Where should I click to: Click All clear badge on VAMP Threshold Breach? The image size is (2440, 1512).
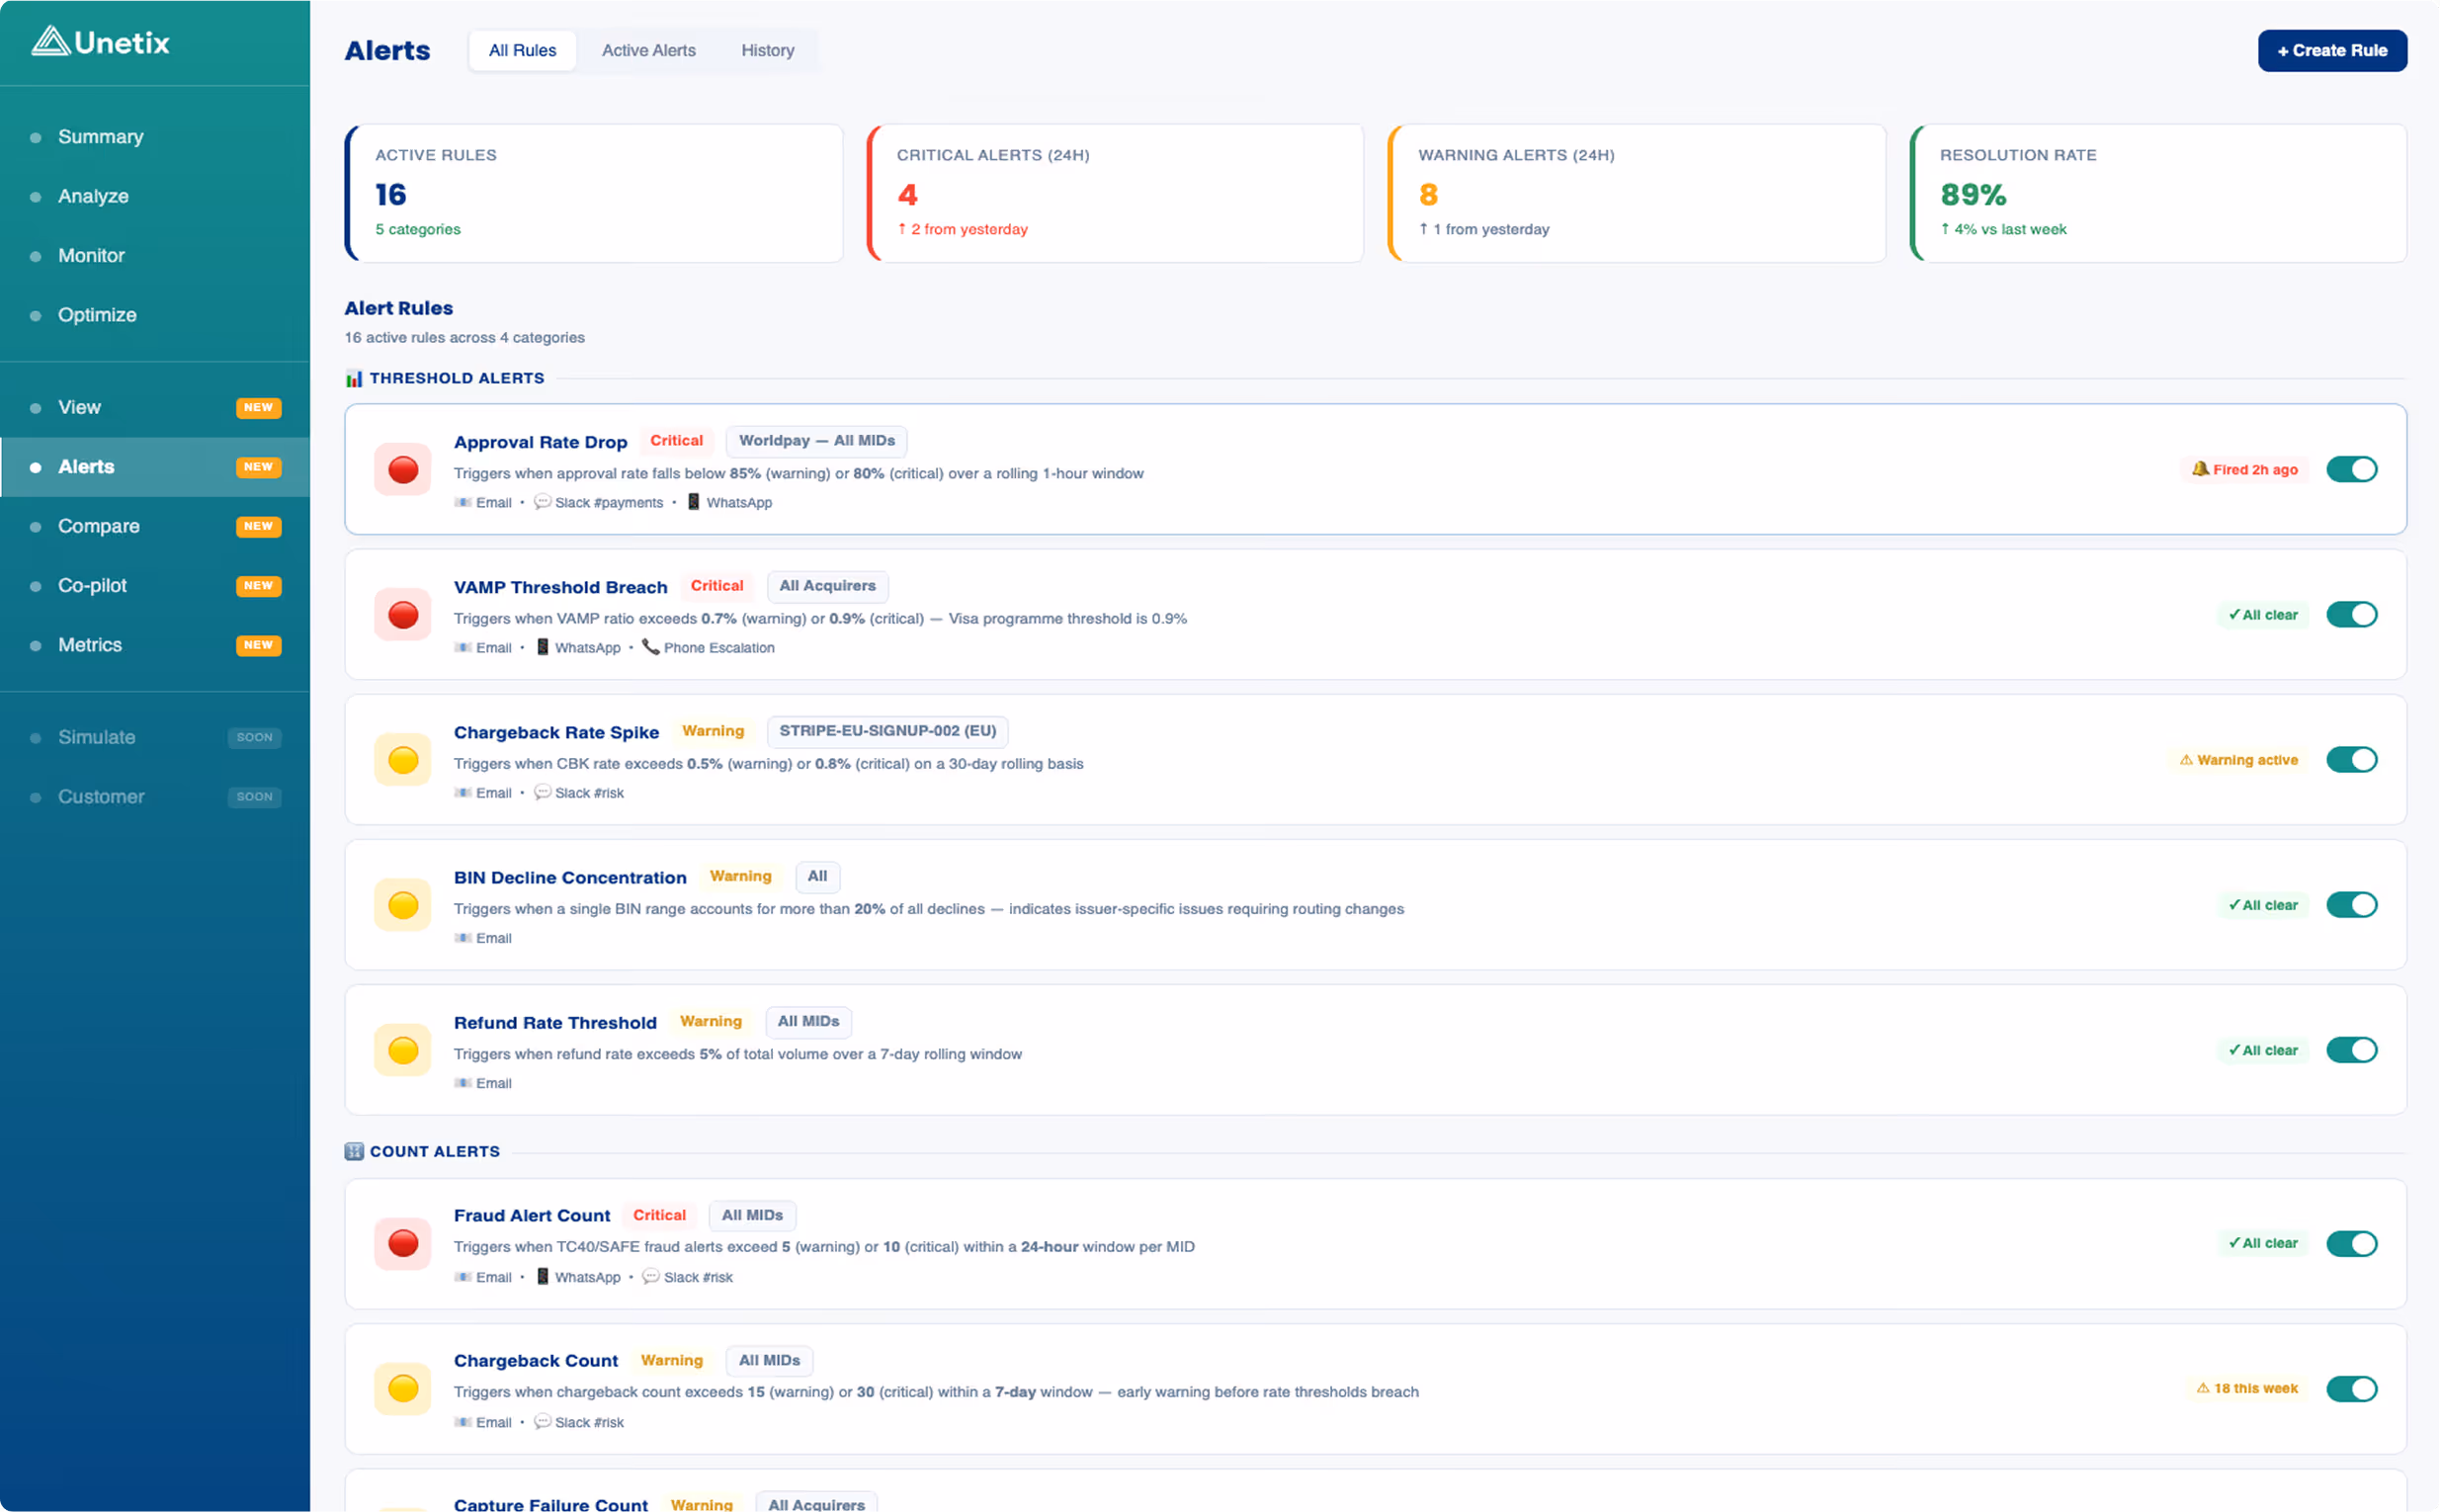point(2262,614)
